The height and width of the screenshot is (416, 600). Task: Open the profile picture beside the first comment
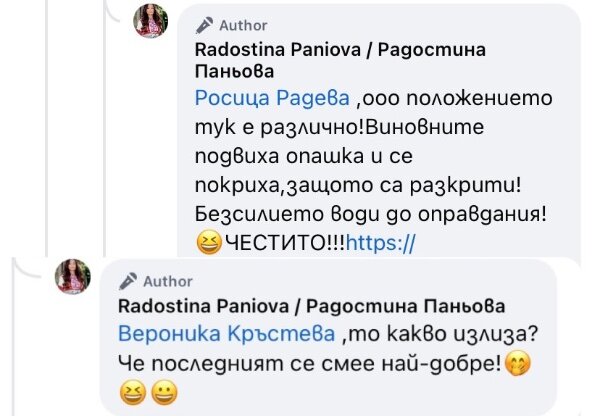(151, 21)
